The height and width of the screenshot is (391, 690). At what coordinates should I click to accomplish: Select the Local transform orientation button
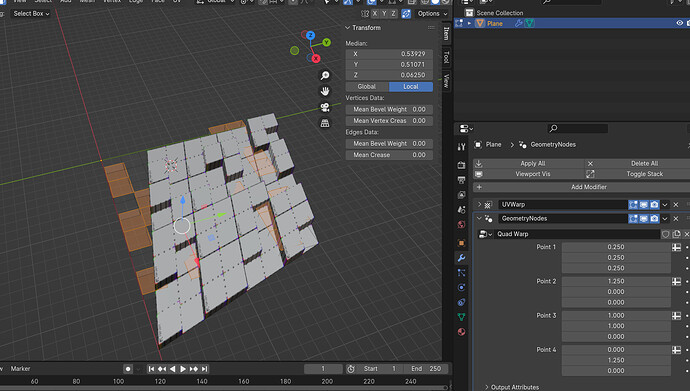pyautogui.click(x=411, y=87)
